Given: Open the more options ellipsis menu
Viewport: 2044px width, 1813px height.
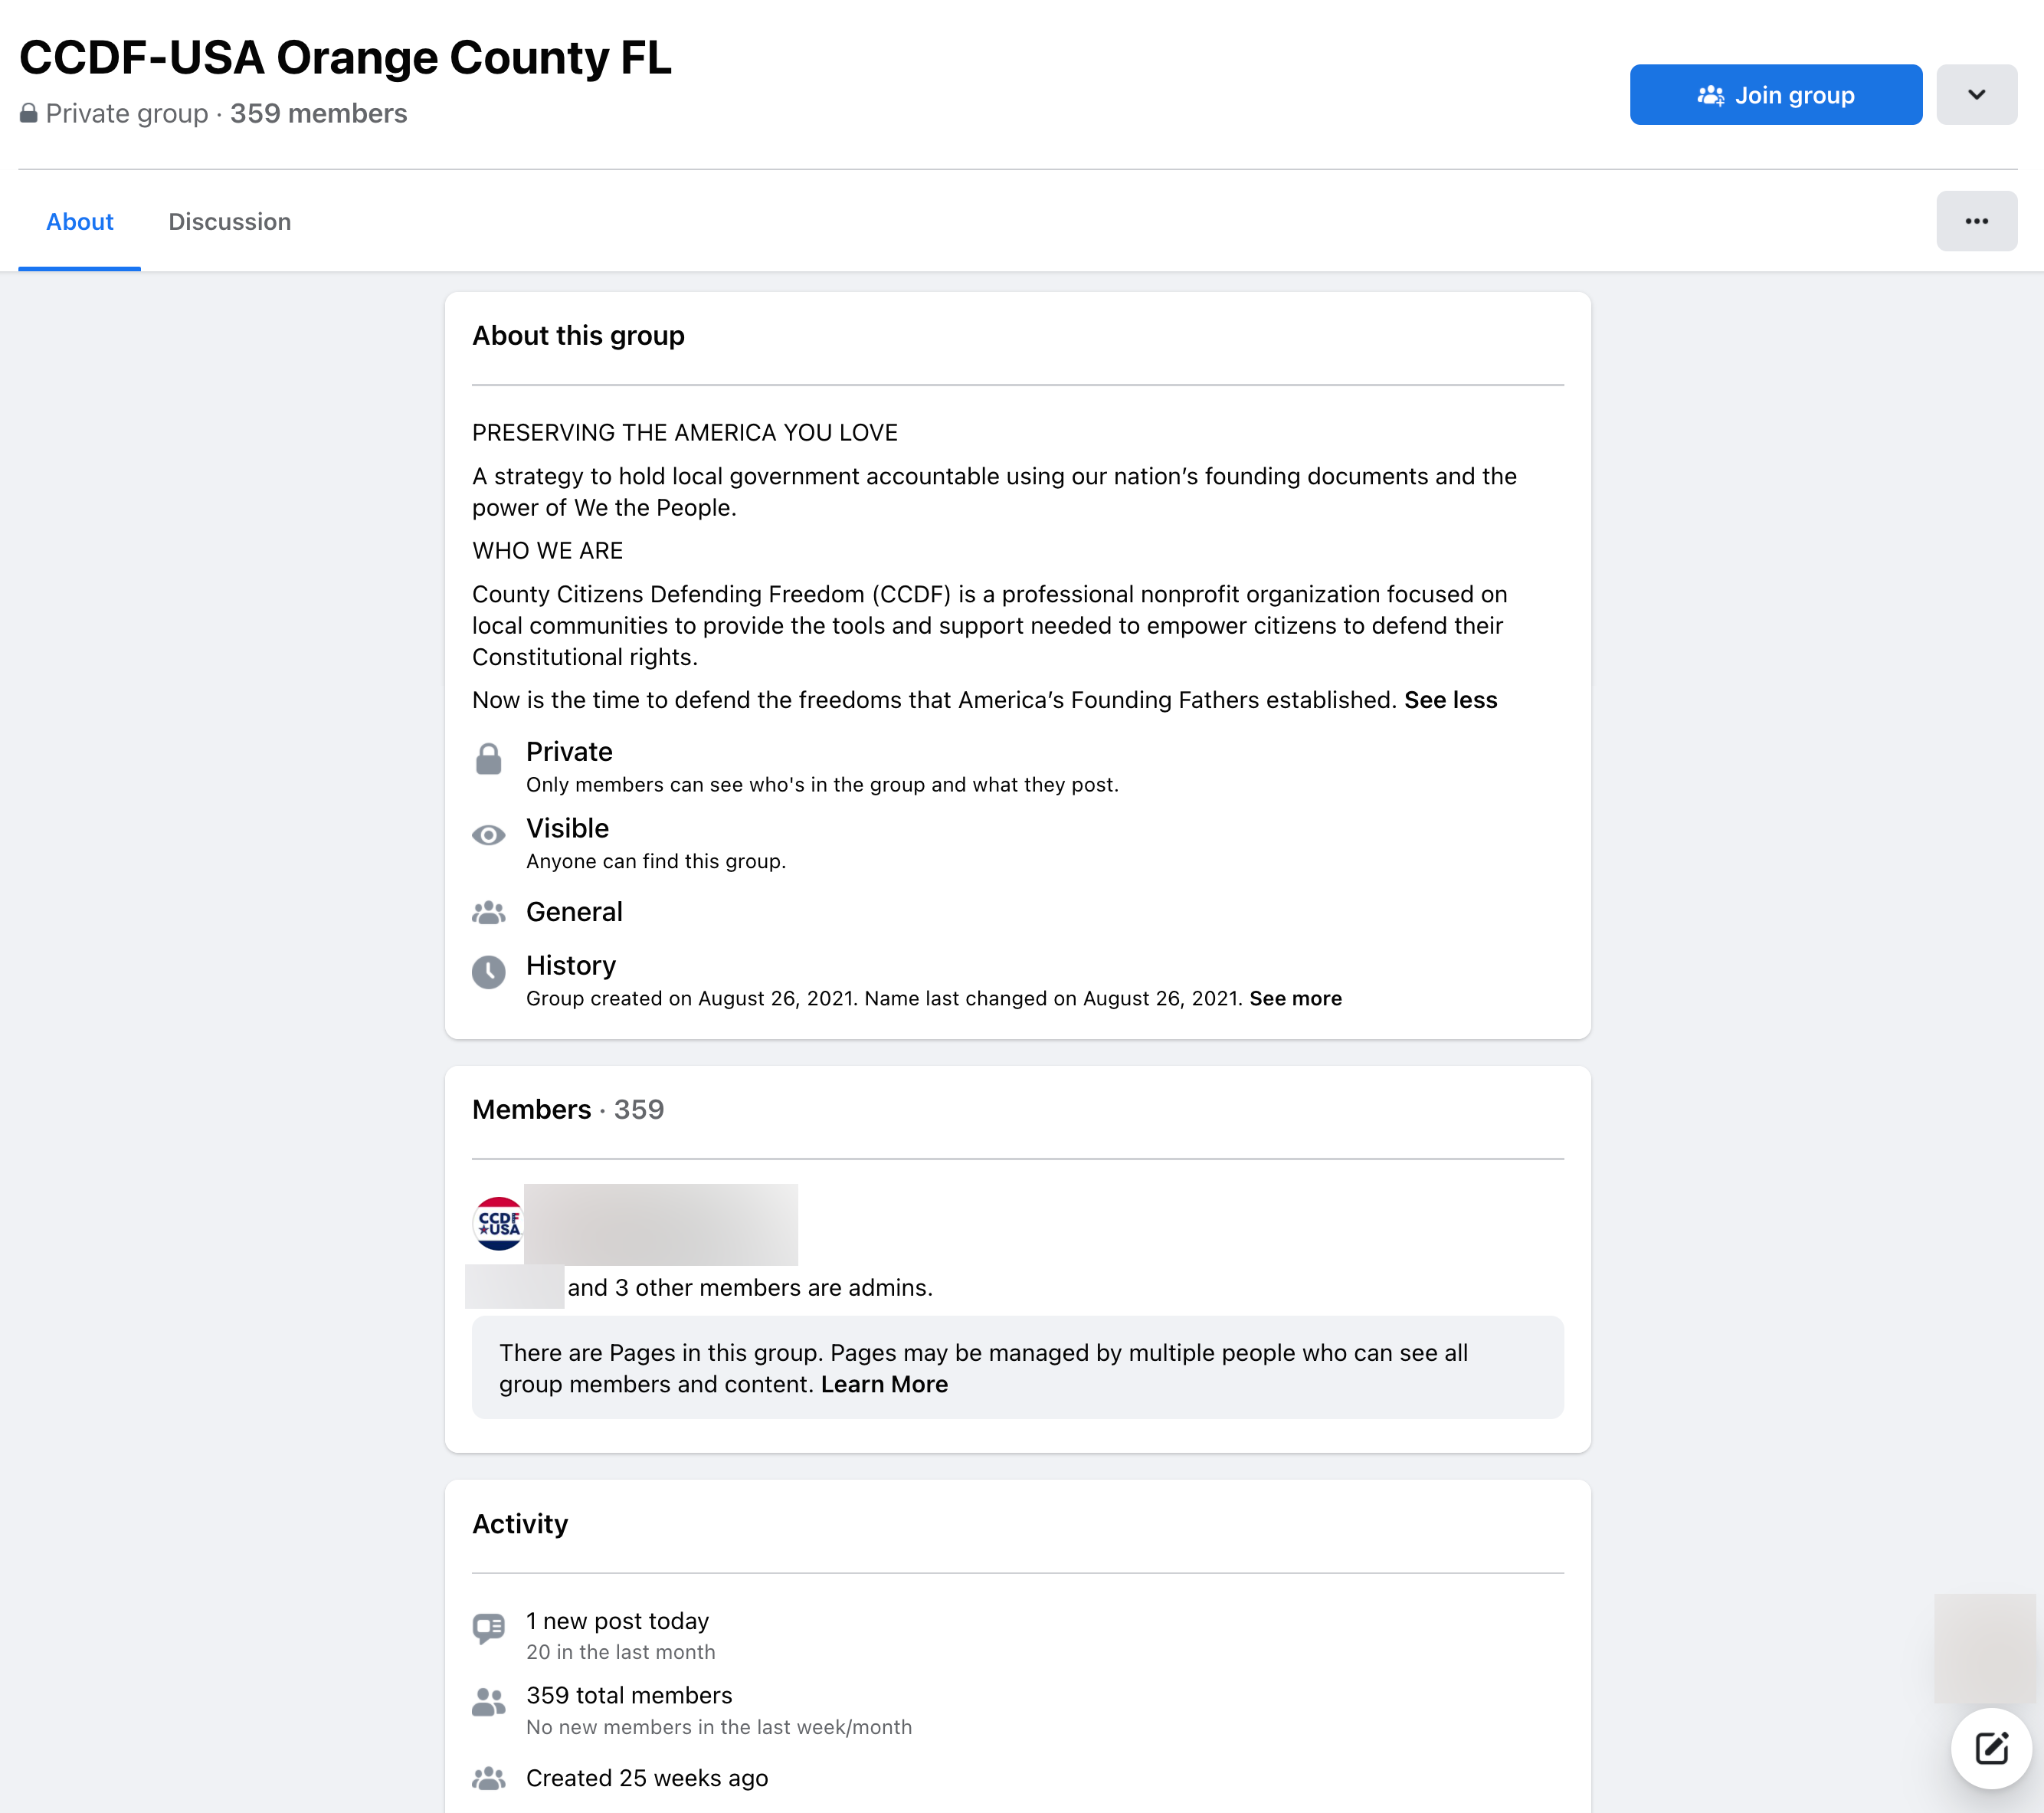Looking at the screenshot, I should [1976, 221].
